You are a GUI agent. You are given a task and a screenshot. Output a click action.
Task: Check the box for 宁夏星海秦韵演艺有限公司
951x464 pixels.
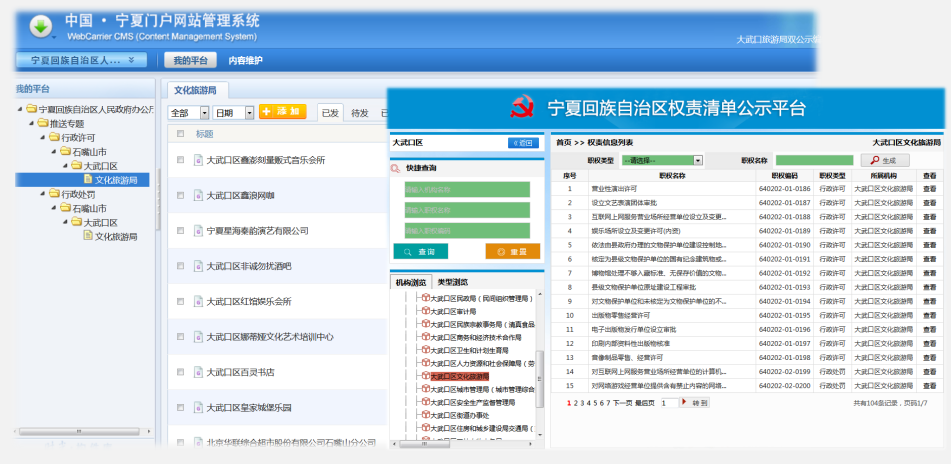click(180, 230)
